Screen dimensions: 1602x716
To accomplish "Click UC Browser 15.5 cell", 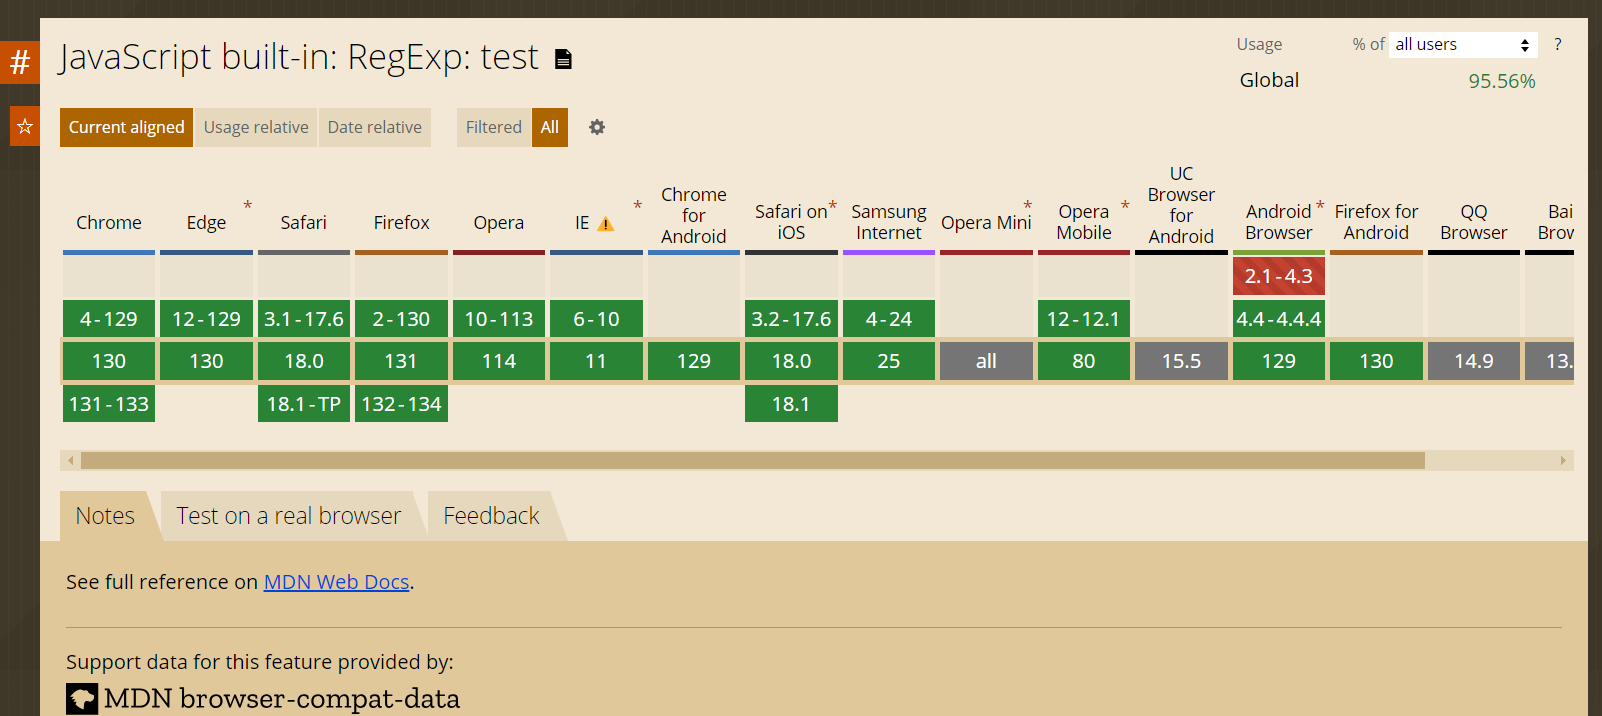I will [x=1181, y=361].
